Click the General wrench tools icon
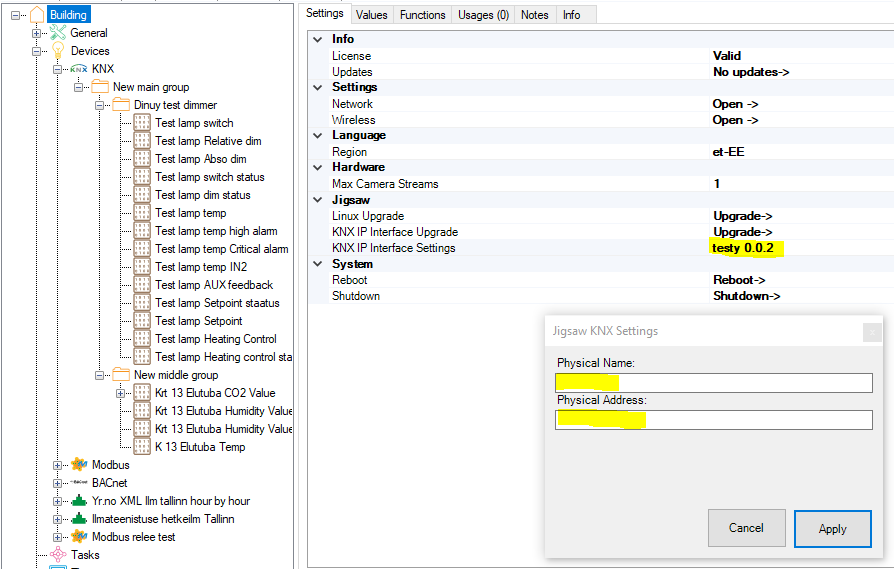Viewport: 894px width, 569px height. click(58, 33)
